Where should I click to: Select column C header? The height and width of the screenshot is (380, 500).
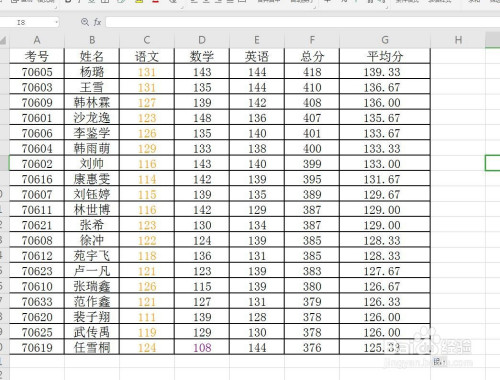pyautogui.click(x=147, y=40)
